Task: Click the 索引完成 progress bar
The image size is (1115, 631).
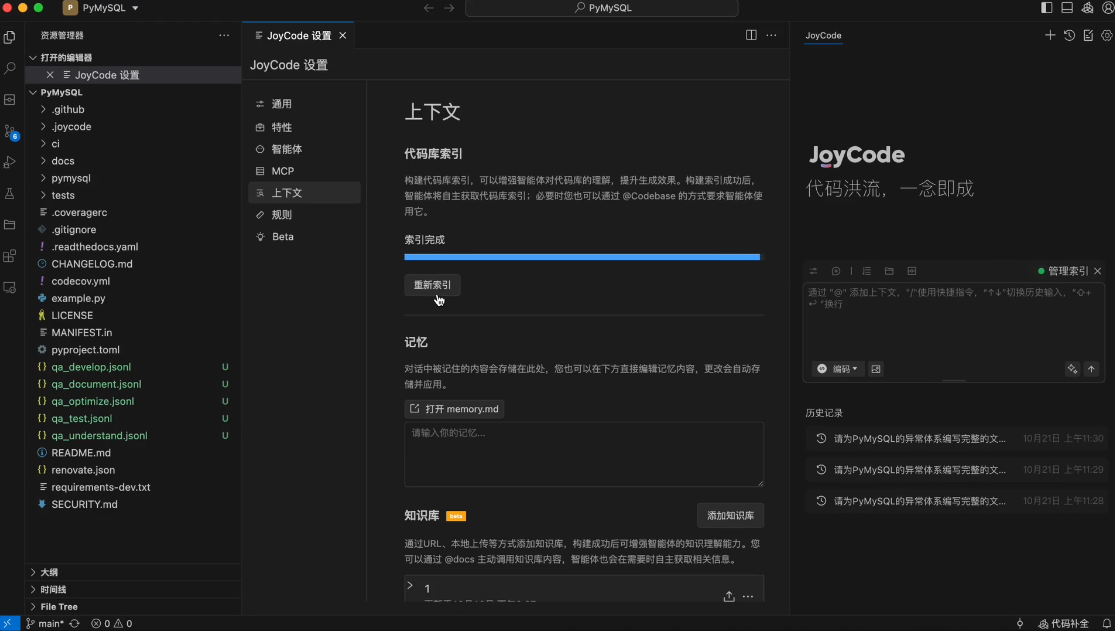Action: click(x=582, y=257)
